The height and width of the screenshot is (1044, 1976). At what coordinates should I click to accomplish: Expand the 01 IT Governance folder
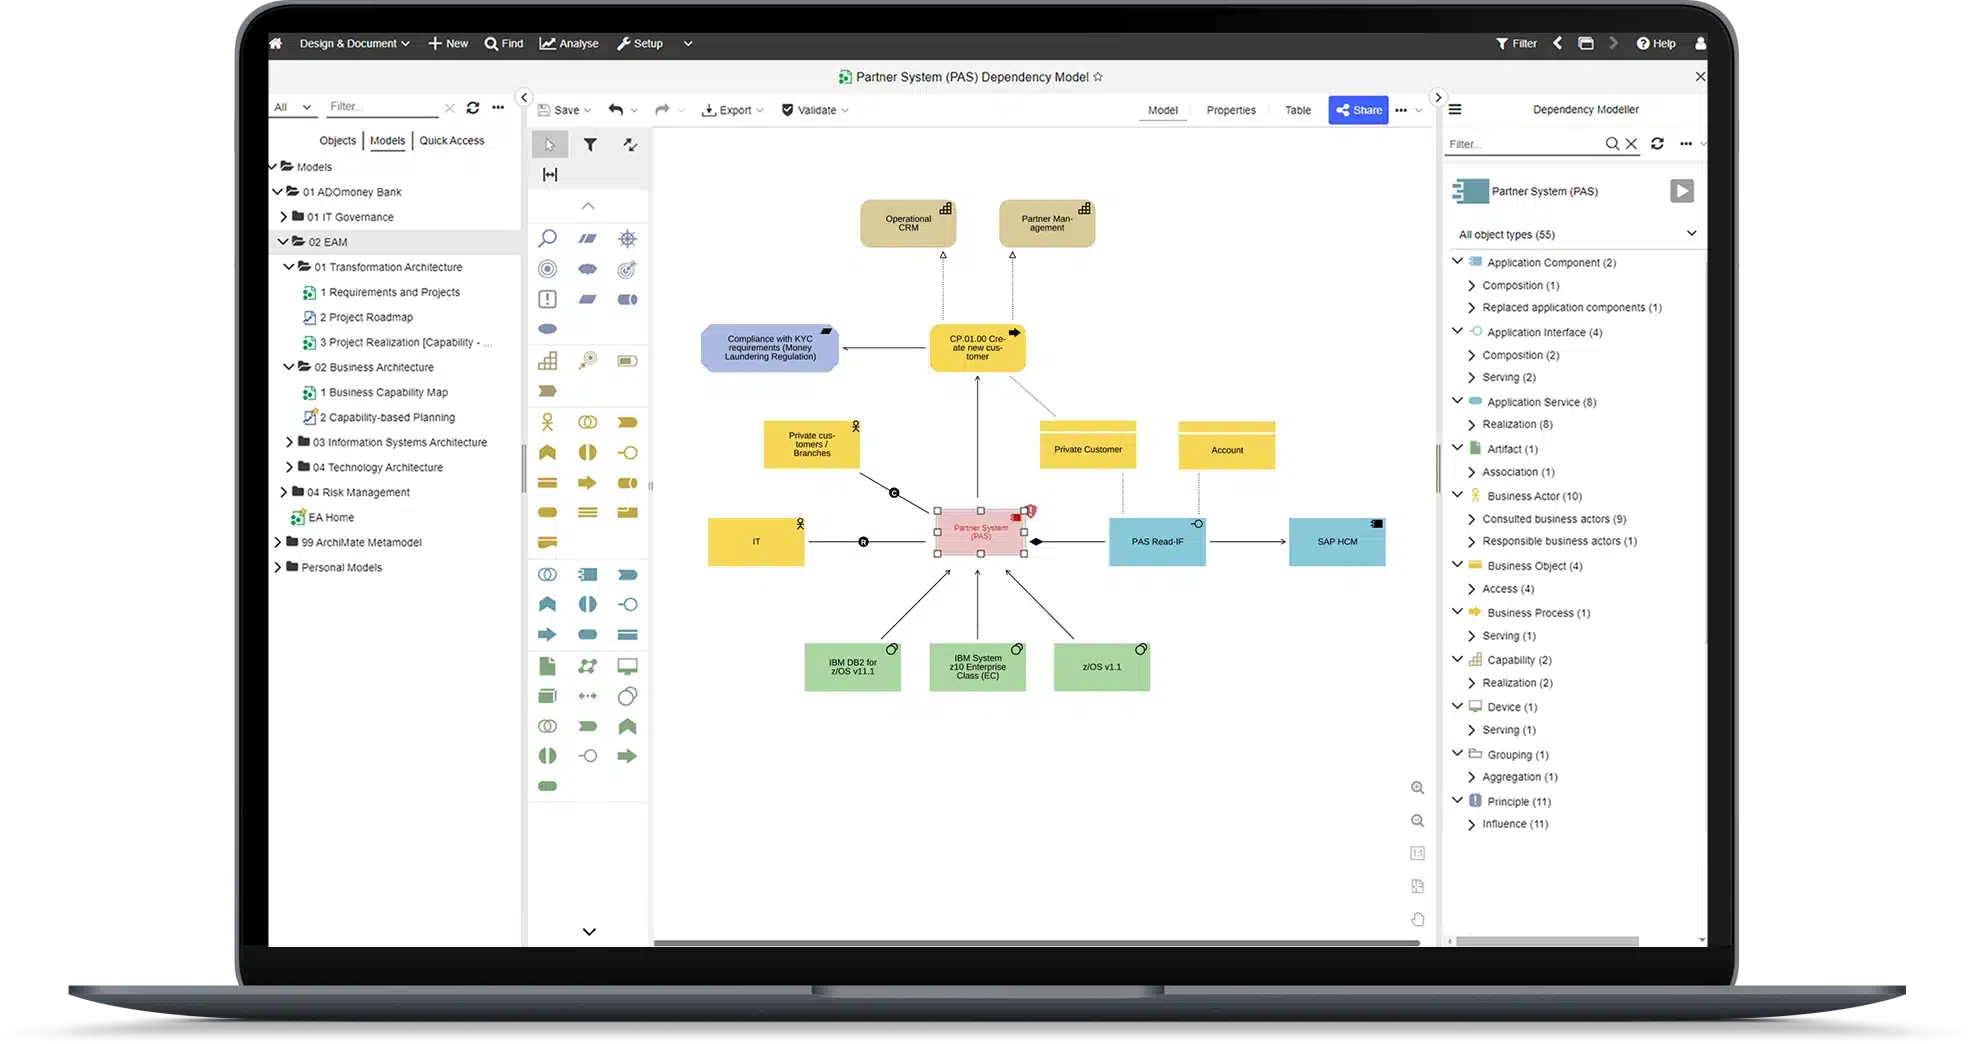coord(283,217)
